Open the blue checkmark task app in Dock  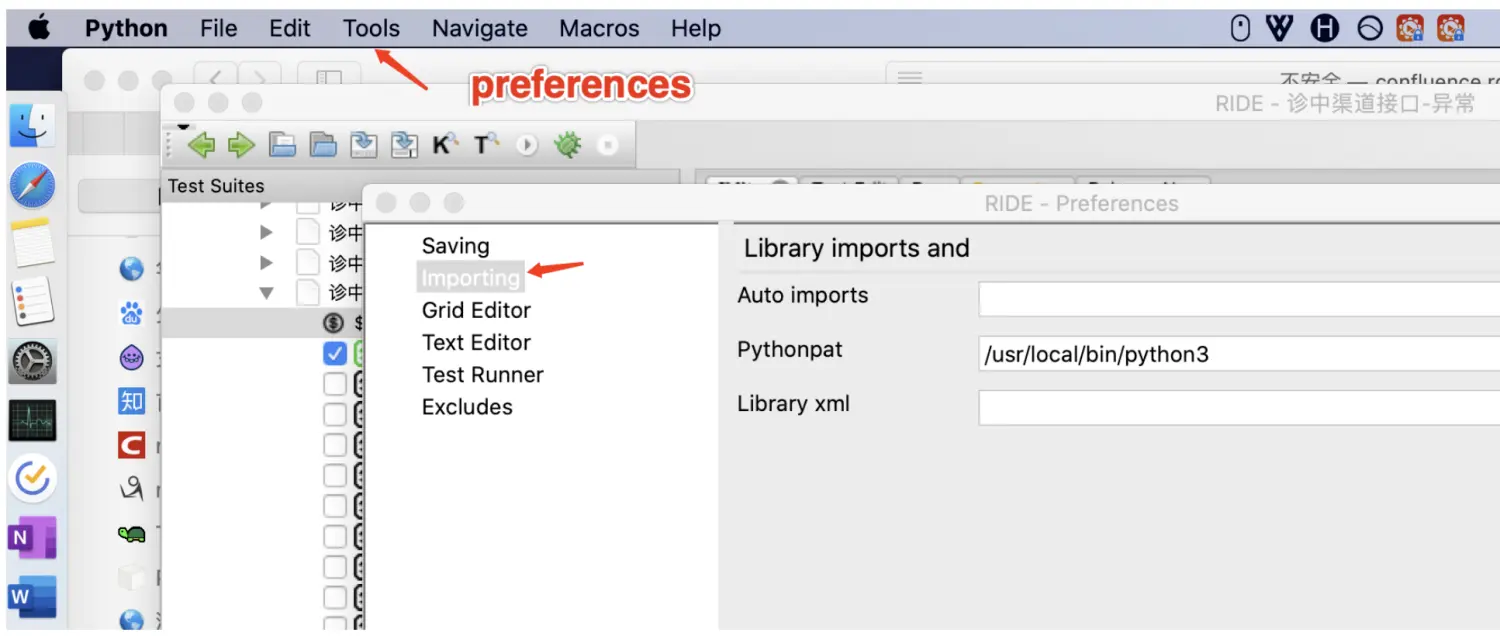coord(32,479)
